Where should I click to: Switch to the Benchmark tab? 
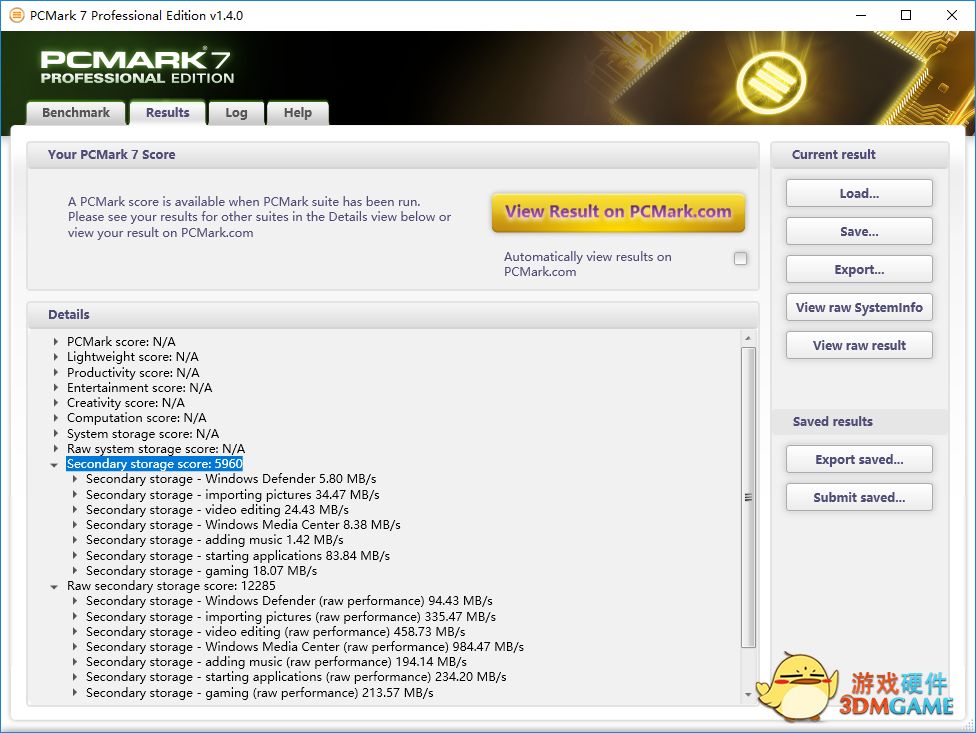point(76,113)
